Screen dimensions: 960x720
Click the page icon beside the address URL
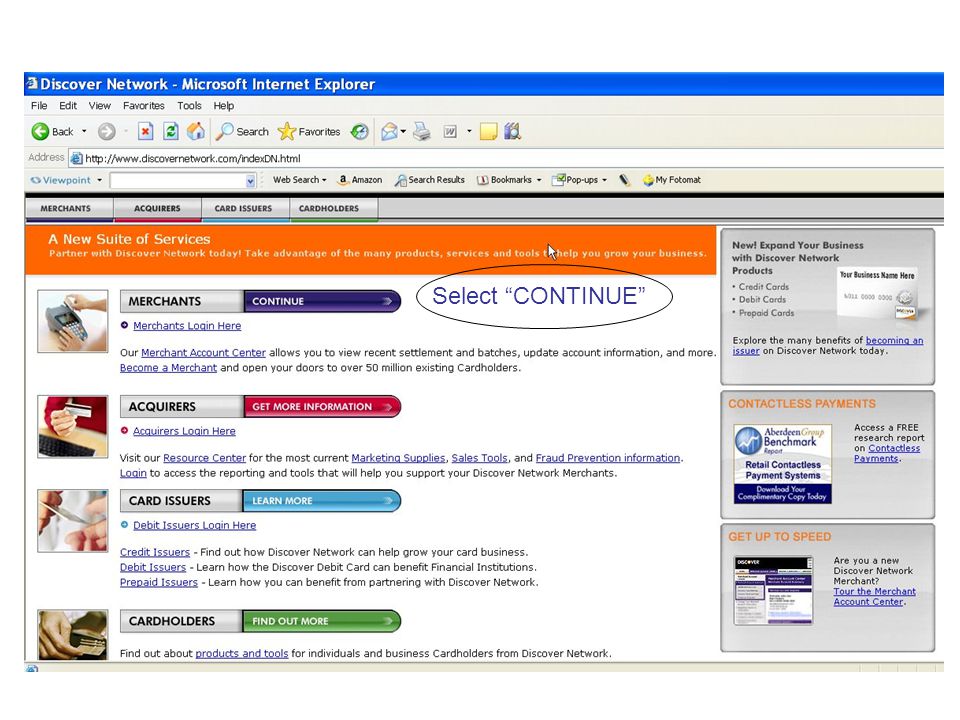(76, 159)
